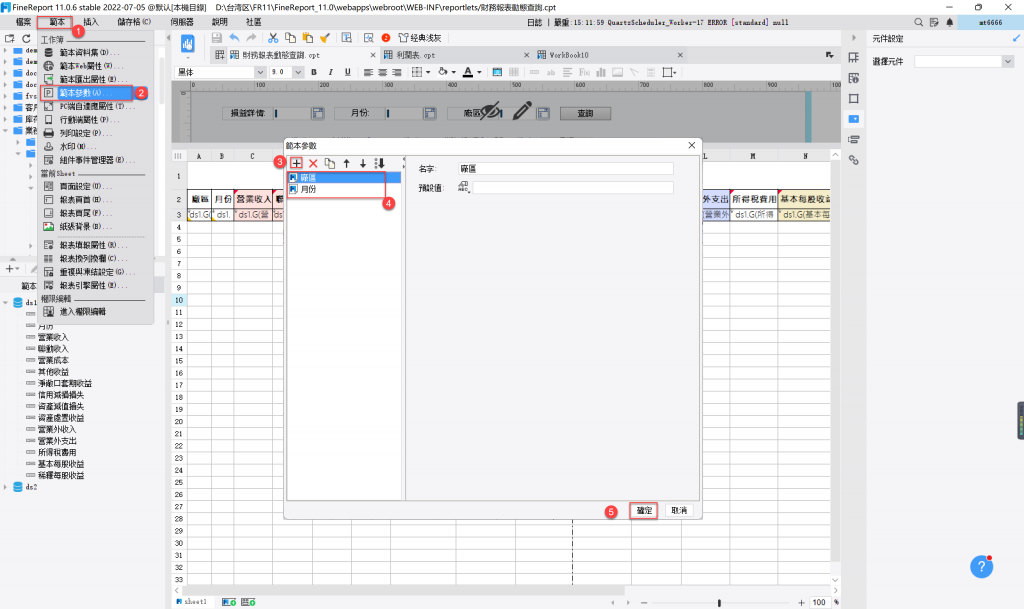1024x609 pixels.
Task: Toggle Underline text formatting
Action: 347,72
